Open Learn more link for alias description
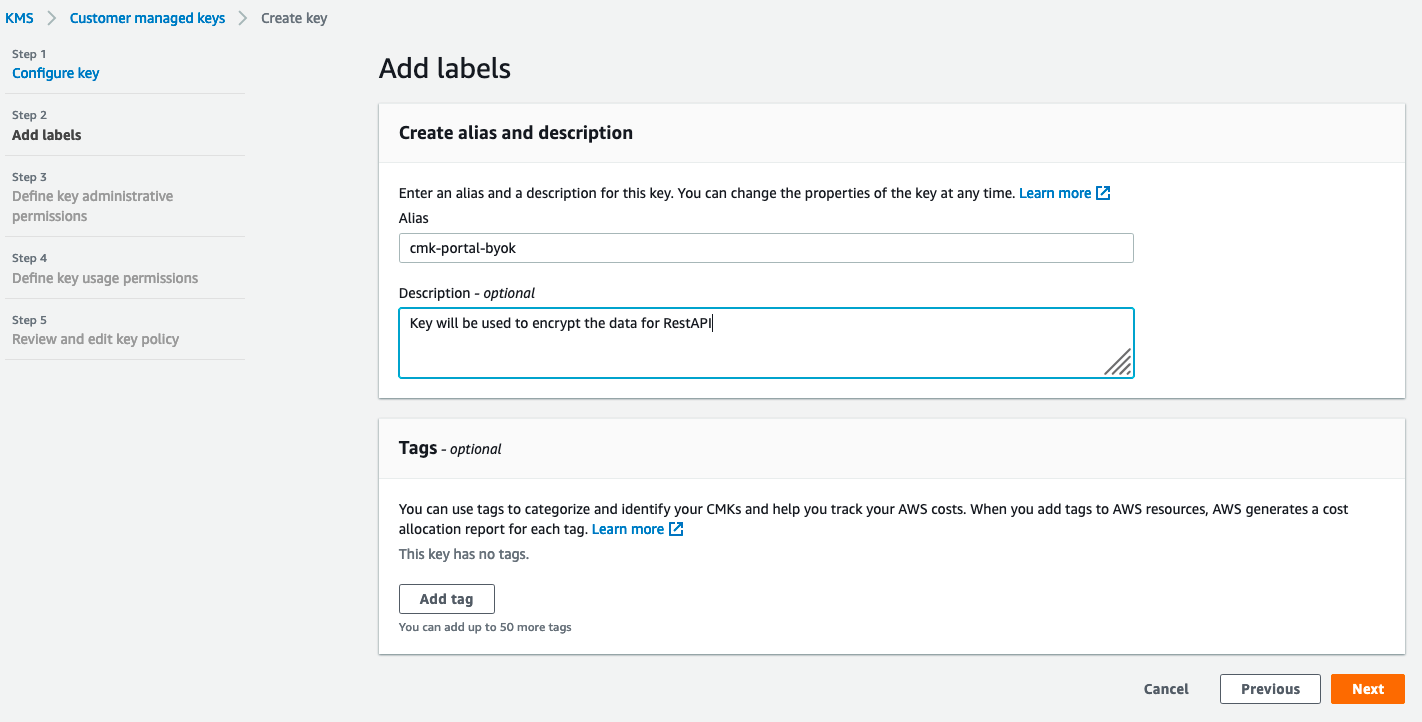The height and width of the screenshot is (722, 1422). [1054, 193]
